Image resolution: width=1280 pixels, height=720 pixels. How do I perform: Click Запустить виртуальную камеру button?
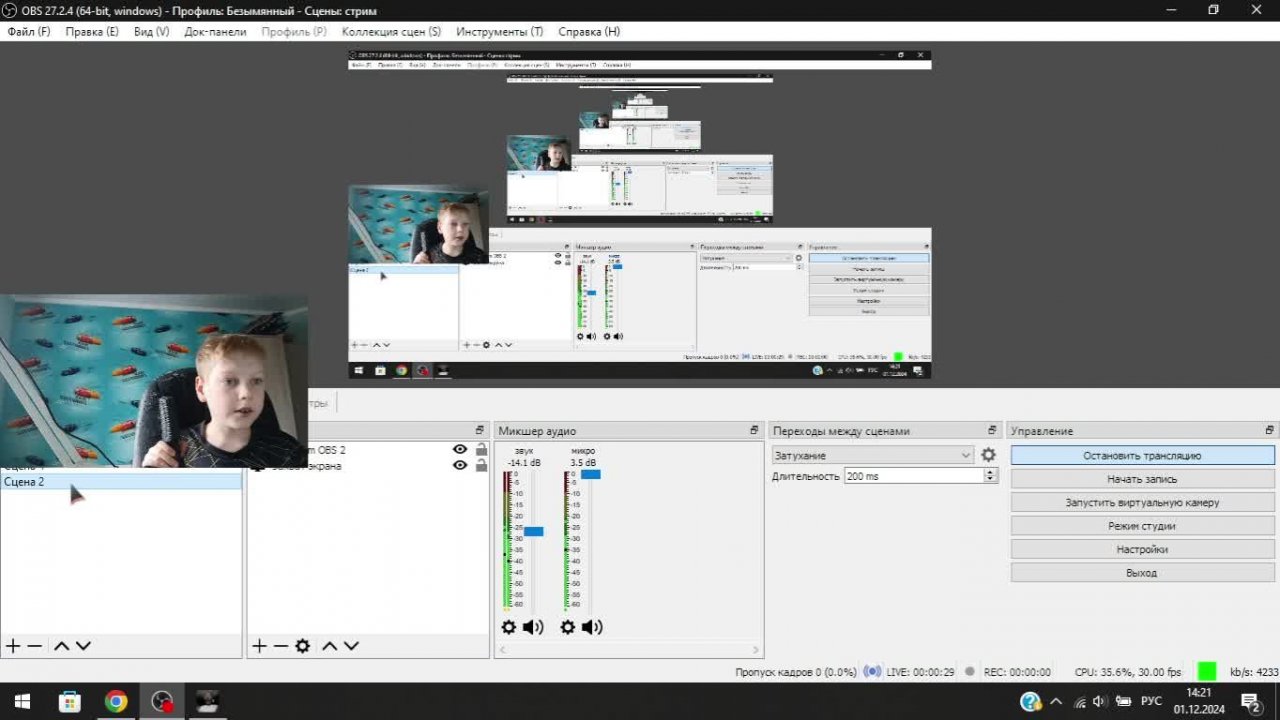coord(1142,502)
